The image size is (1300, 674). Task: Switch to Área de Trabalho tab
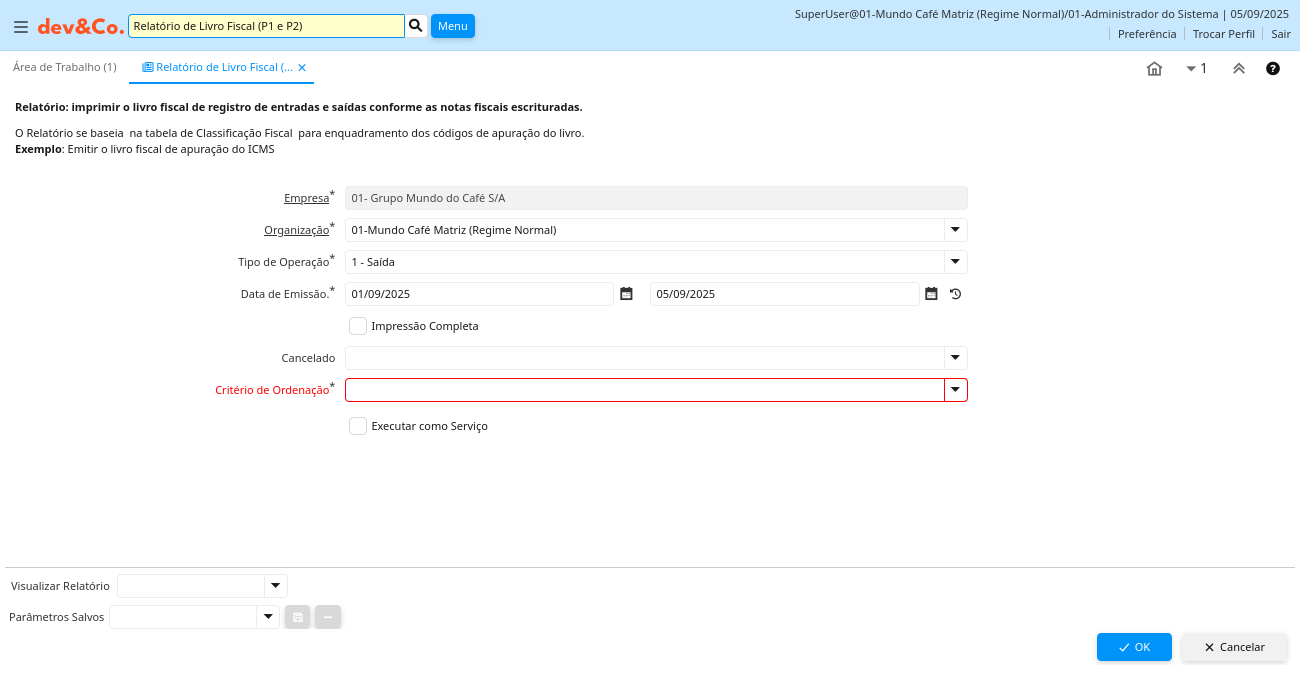click(64, 67)
